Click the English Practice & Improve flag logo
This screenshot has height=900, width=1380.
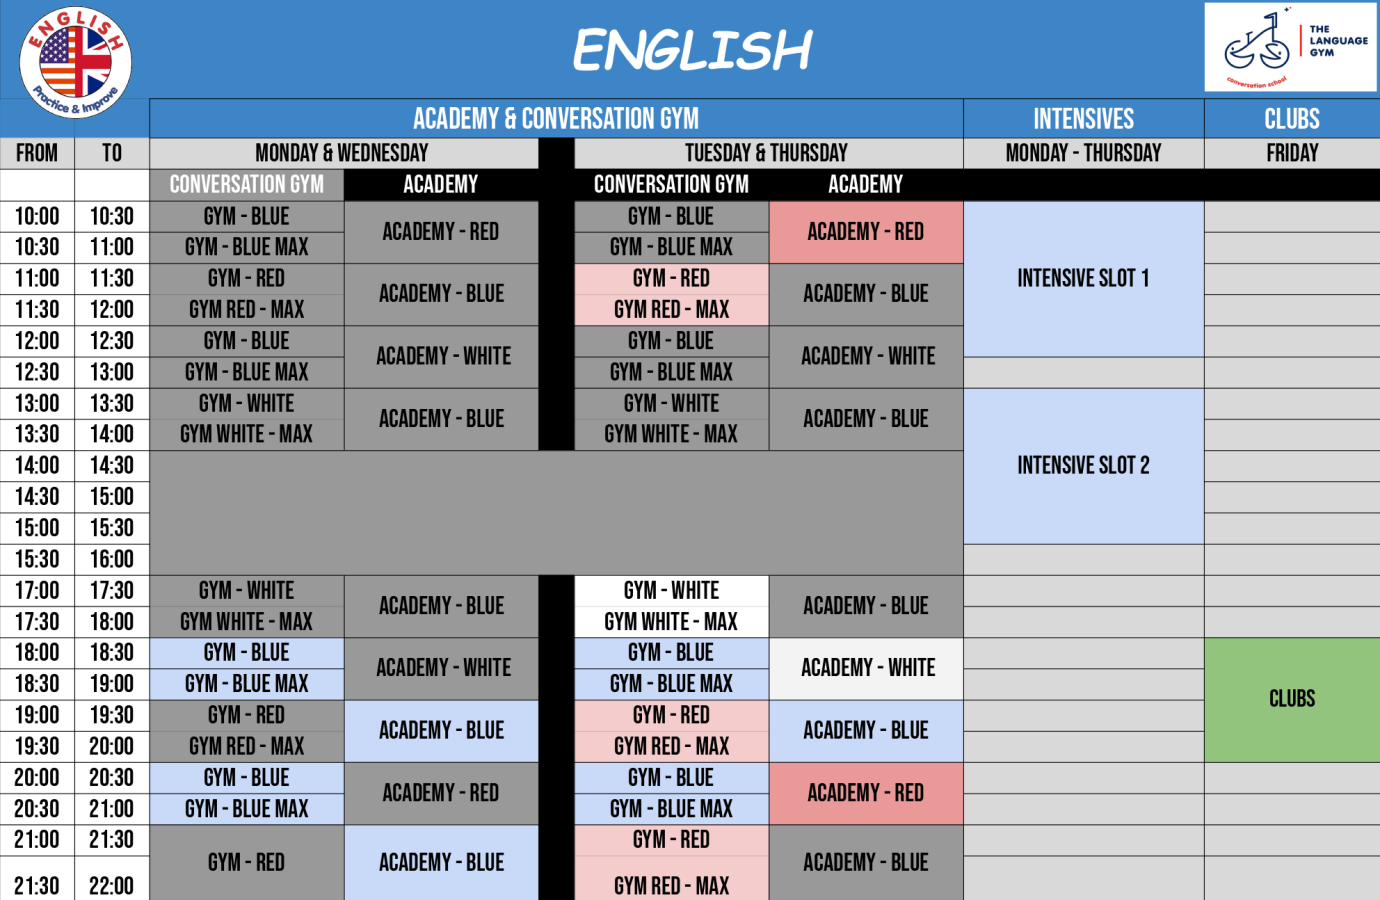point(75,62)
